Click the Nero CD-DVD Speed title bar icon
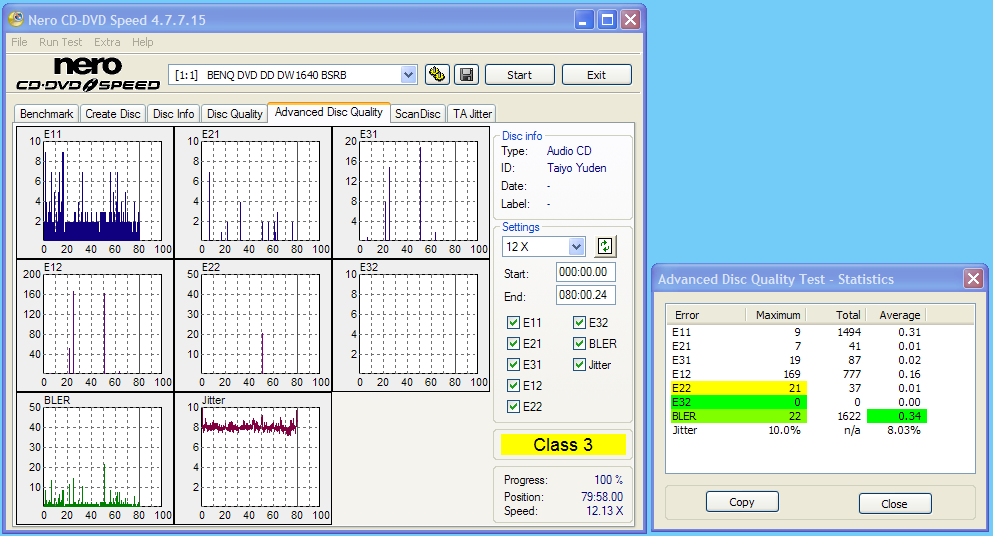993x536 pixels. pos(16,20)
